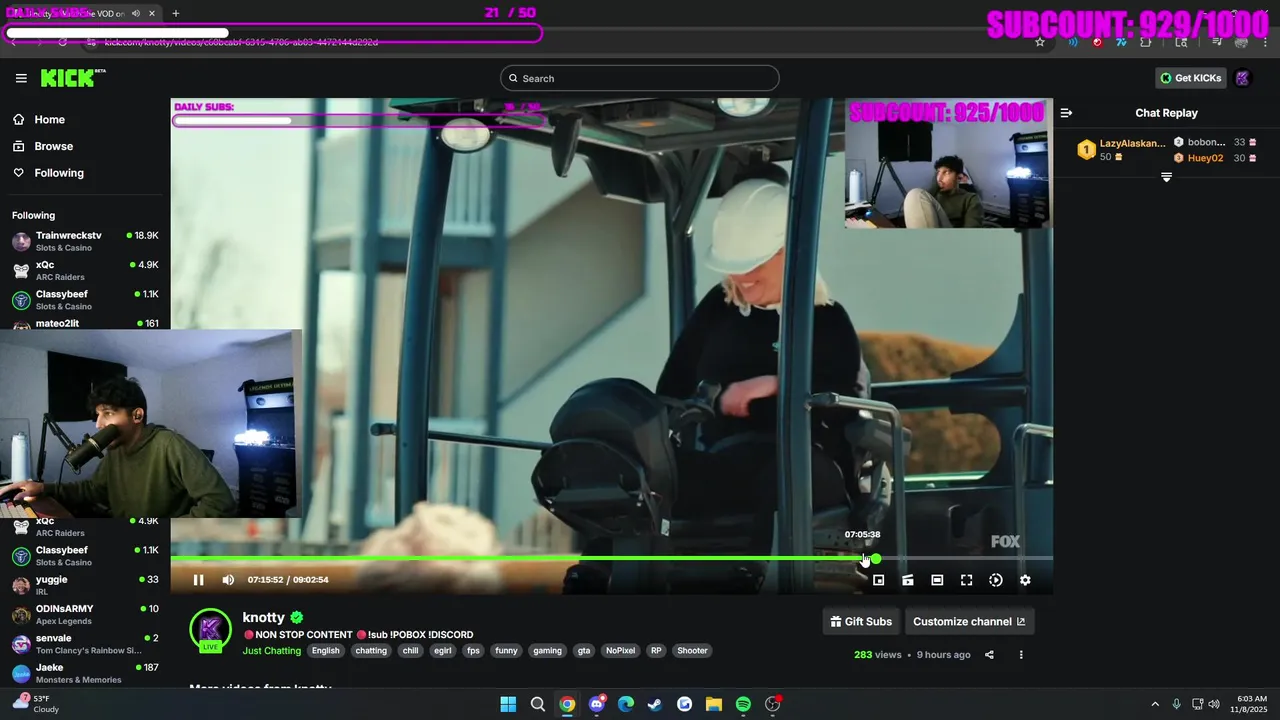Select bobon... in gift leaderboard
1280x720 pixels.
point(1214,142)
